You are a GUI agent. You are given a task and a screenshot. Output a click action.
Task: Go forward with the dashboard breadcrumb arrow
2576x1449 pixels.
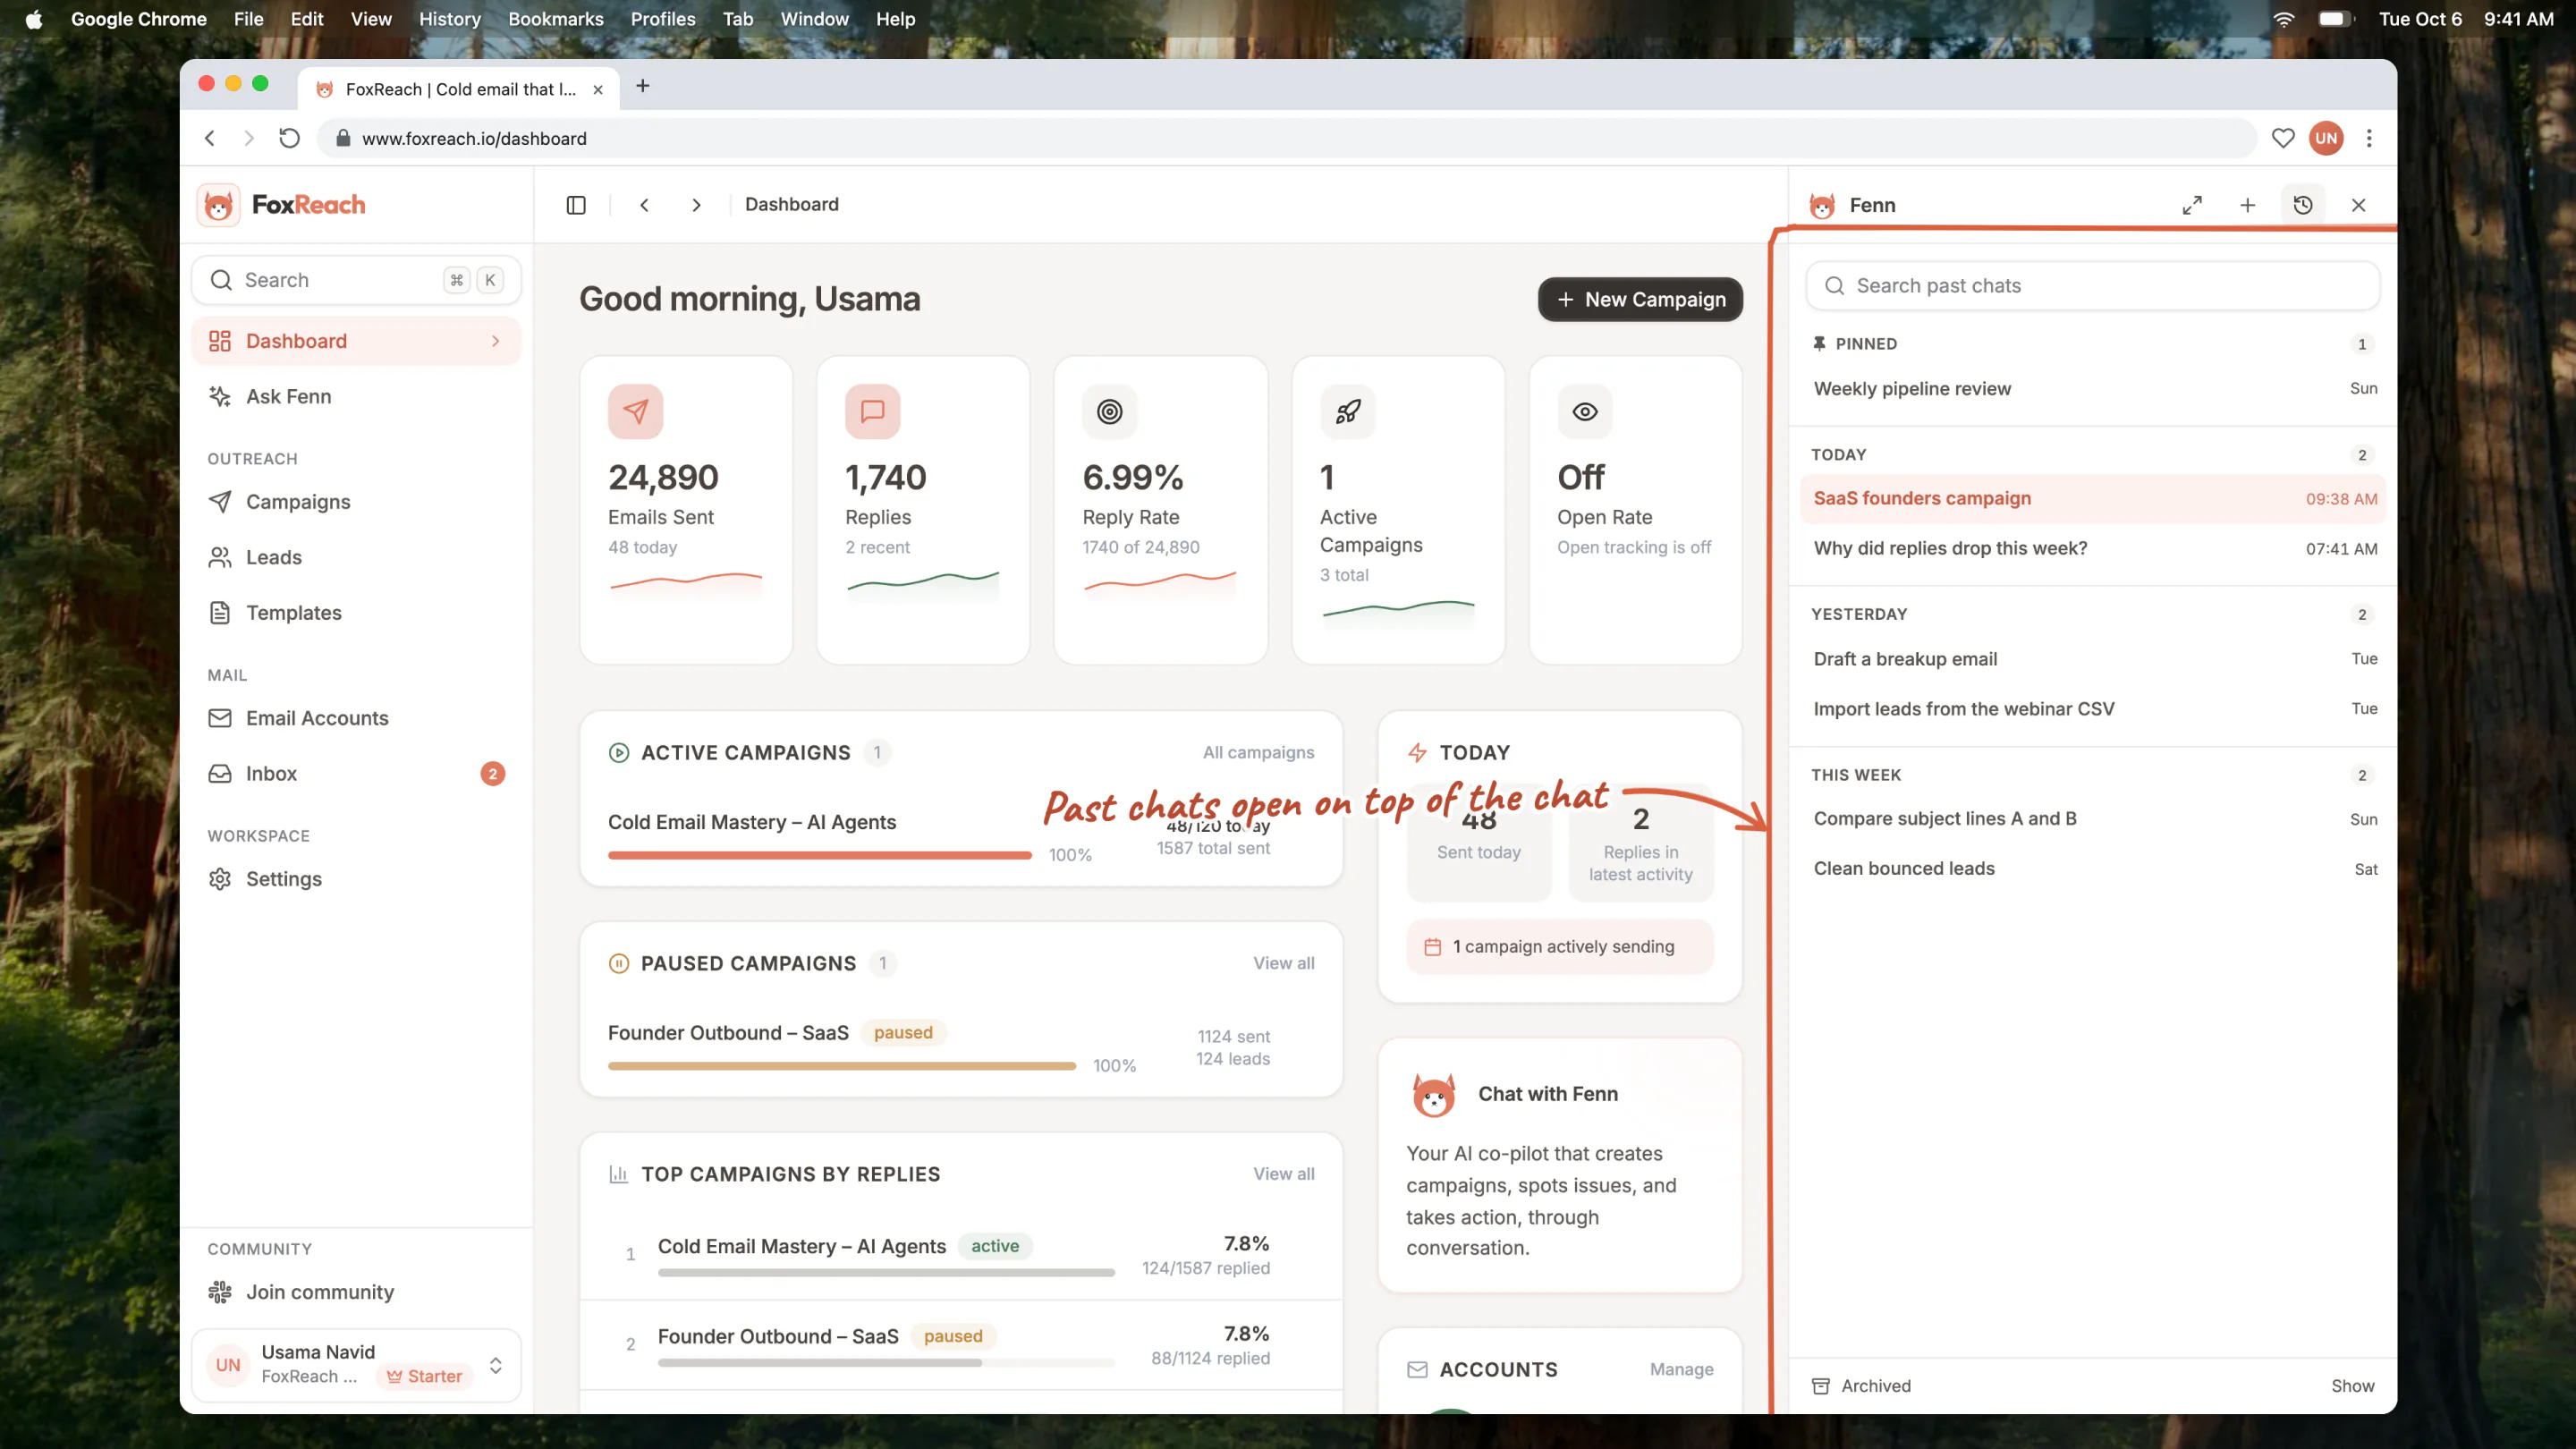(696, 205)
